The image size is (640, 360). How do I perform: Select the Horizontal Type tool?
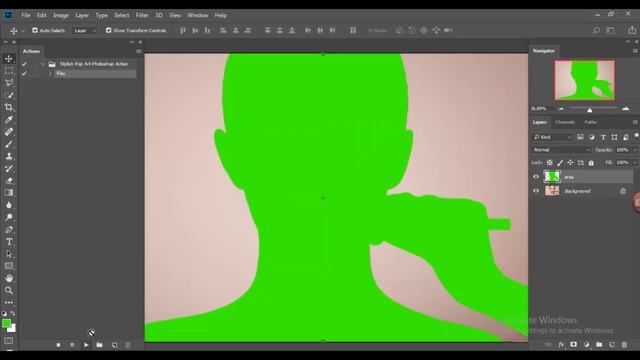[9, 242]
